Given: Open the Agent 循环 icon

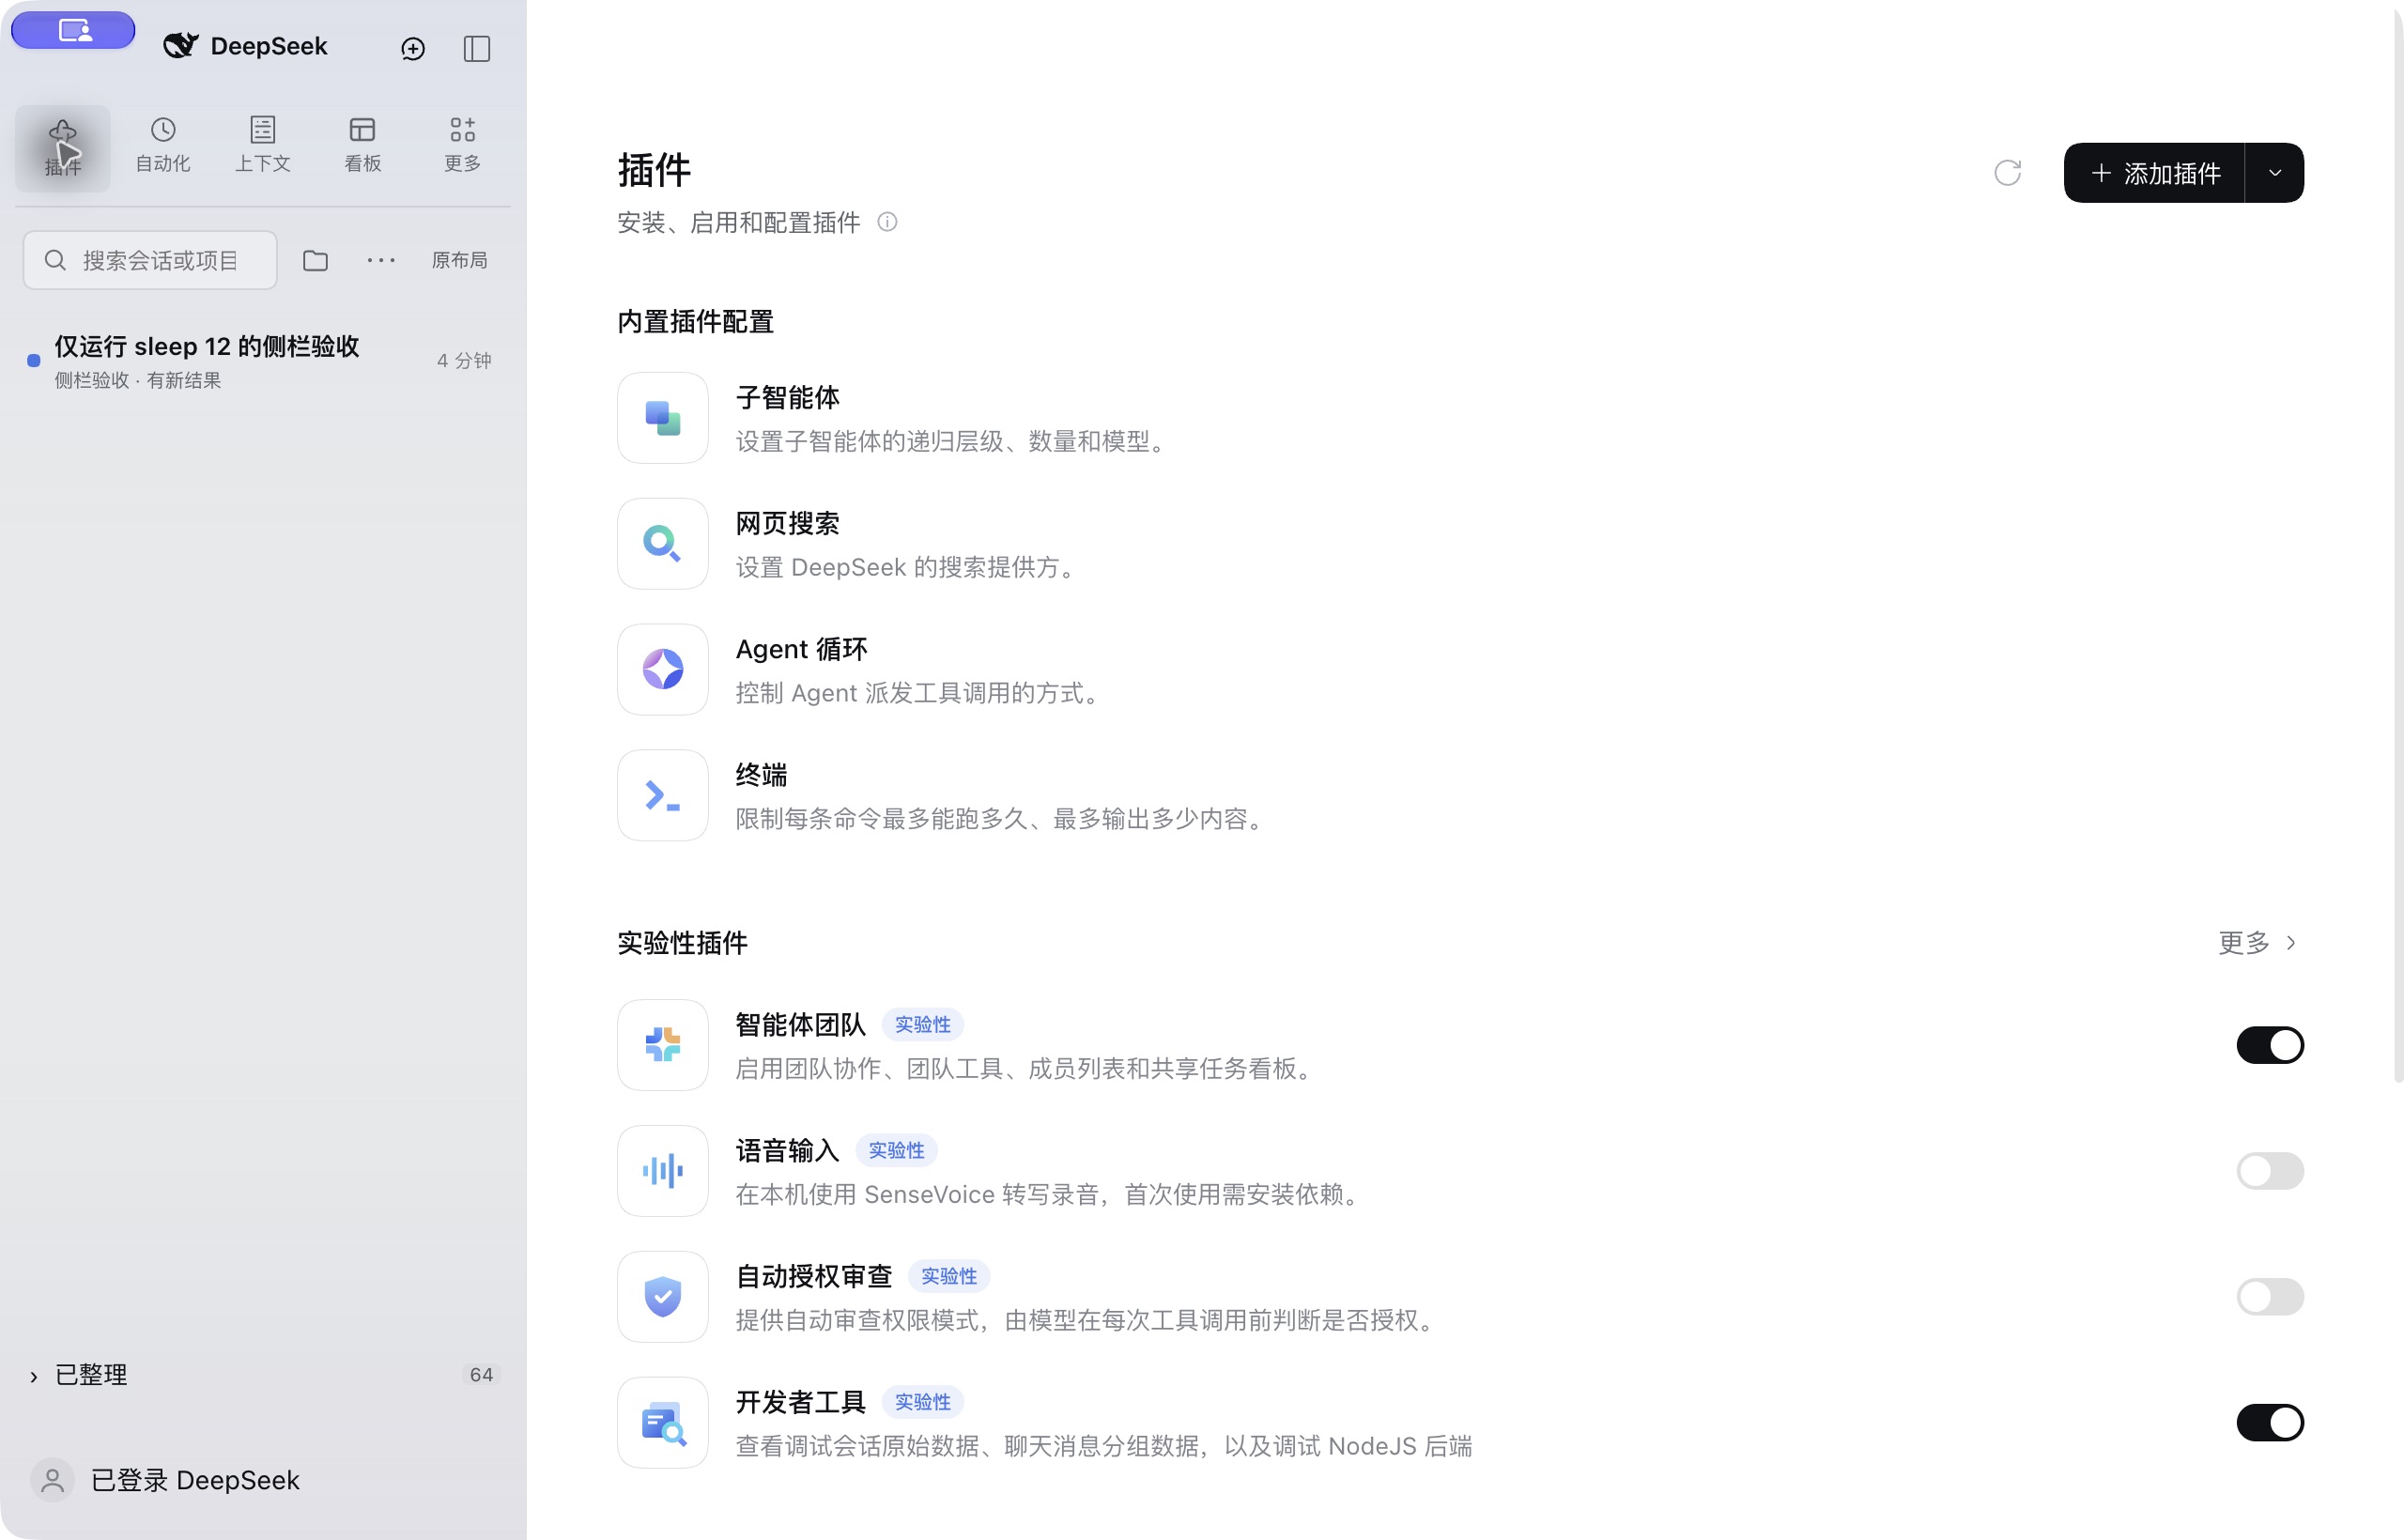Looking at the screenshot, I should point(663,670).
